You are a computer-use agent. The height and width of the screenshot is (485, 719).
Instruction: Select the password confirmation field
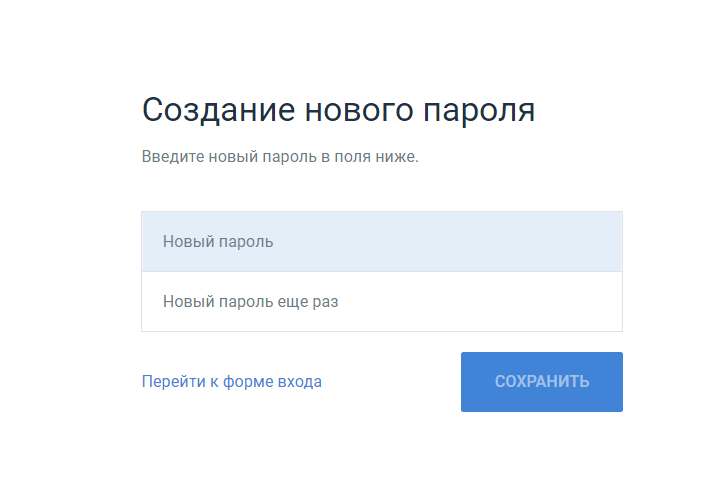coord(382,302)
